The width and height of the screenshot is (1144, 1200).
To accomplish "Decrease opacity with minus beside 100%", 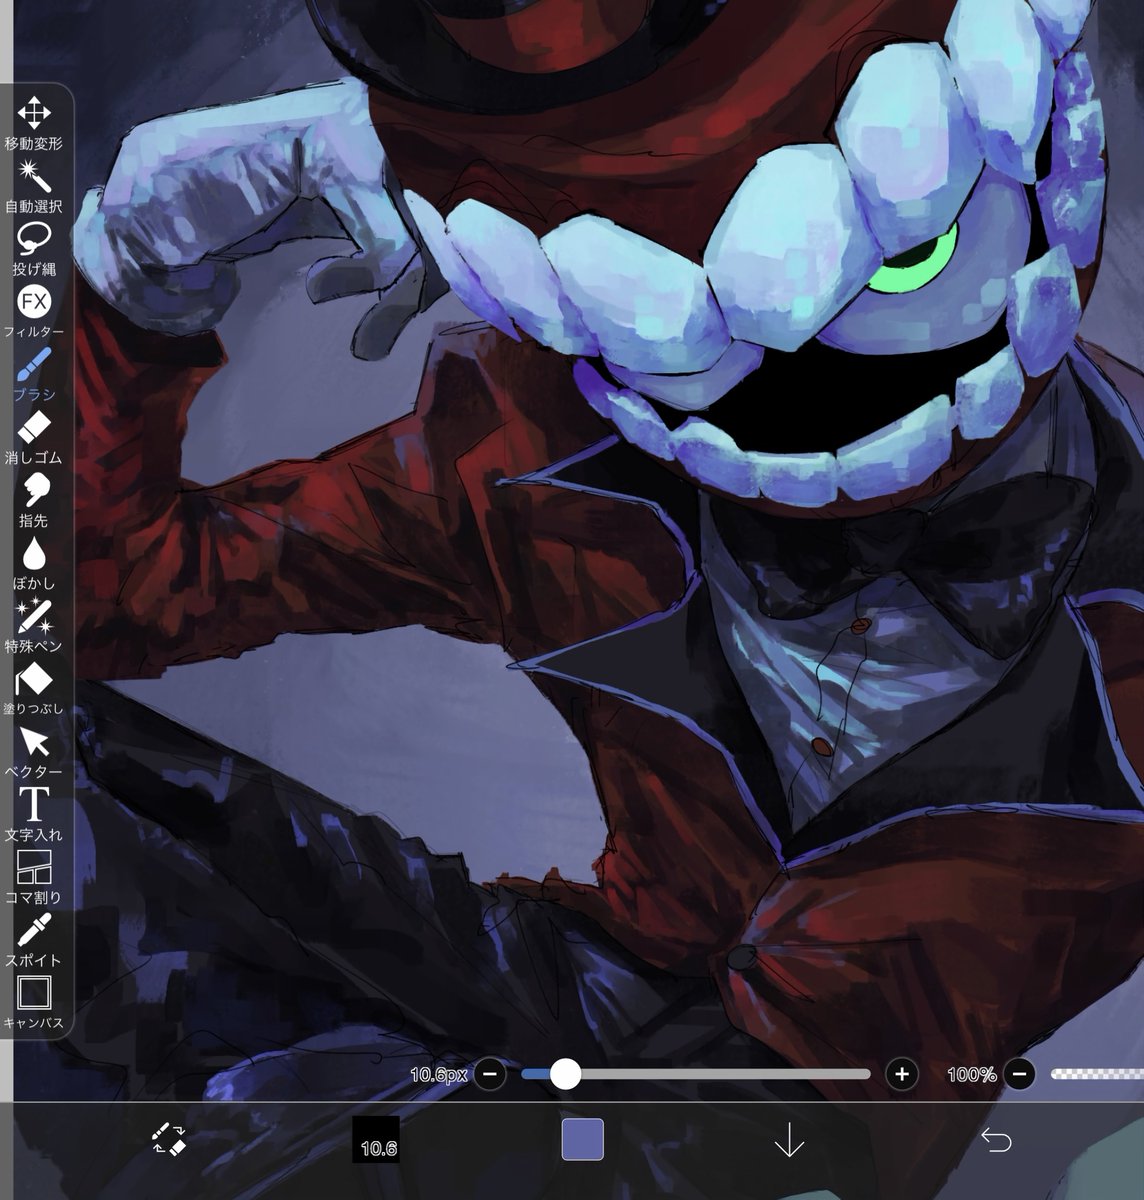I will pos(1019,1074).
